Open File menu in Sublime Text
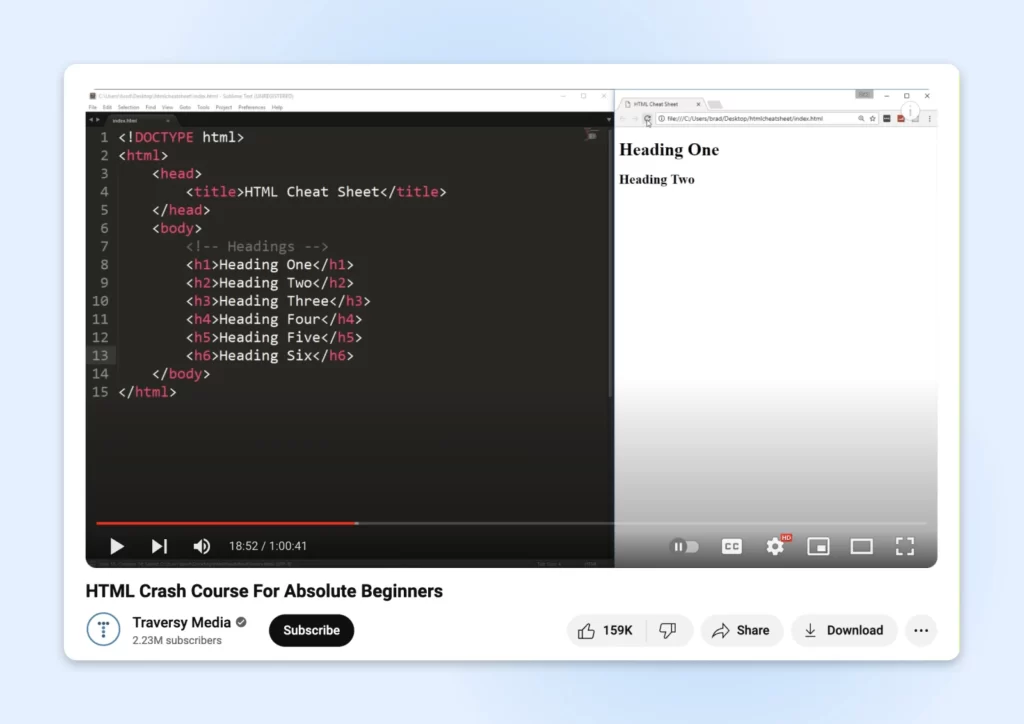Screen dimensions: 1024x724 93,107
